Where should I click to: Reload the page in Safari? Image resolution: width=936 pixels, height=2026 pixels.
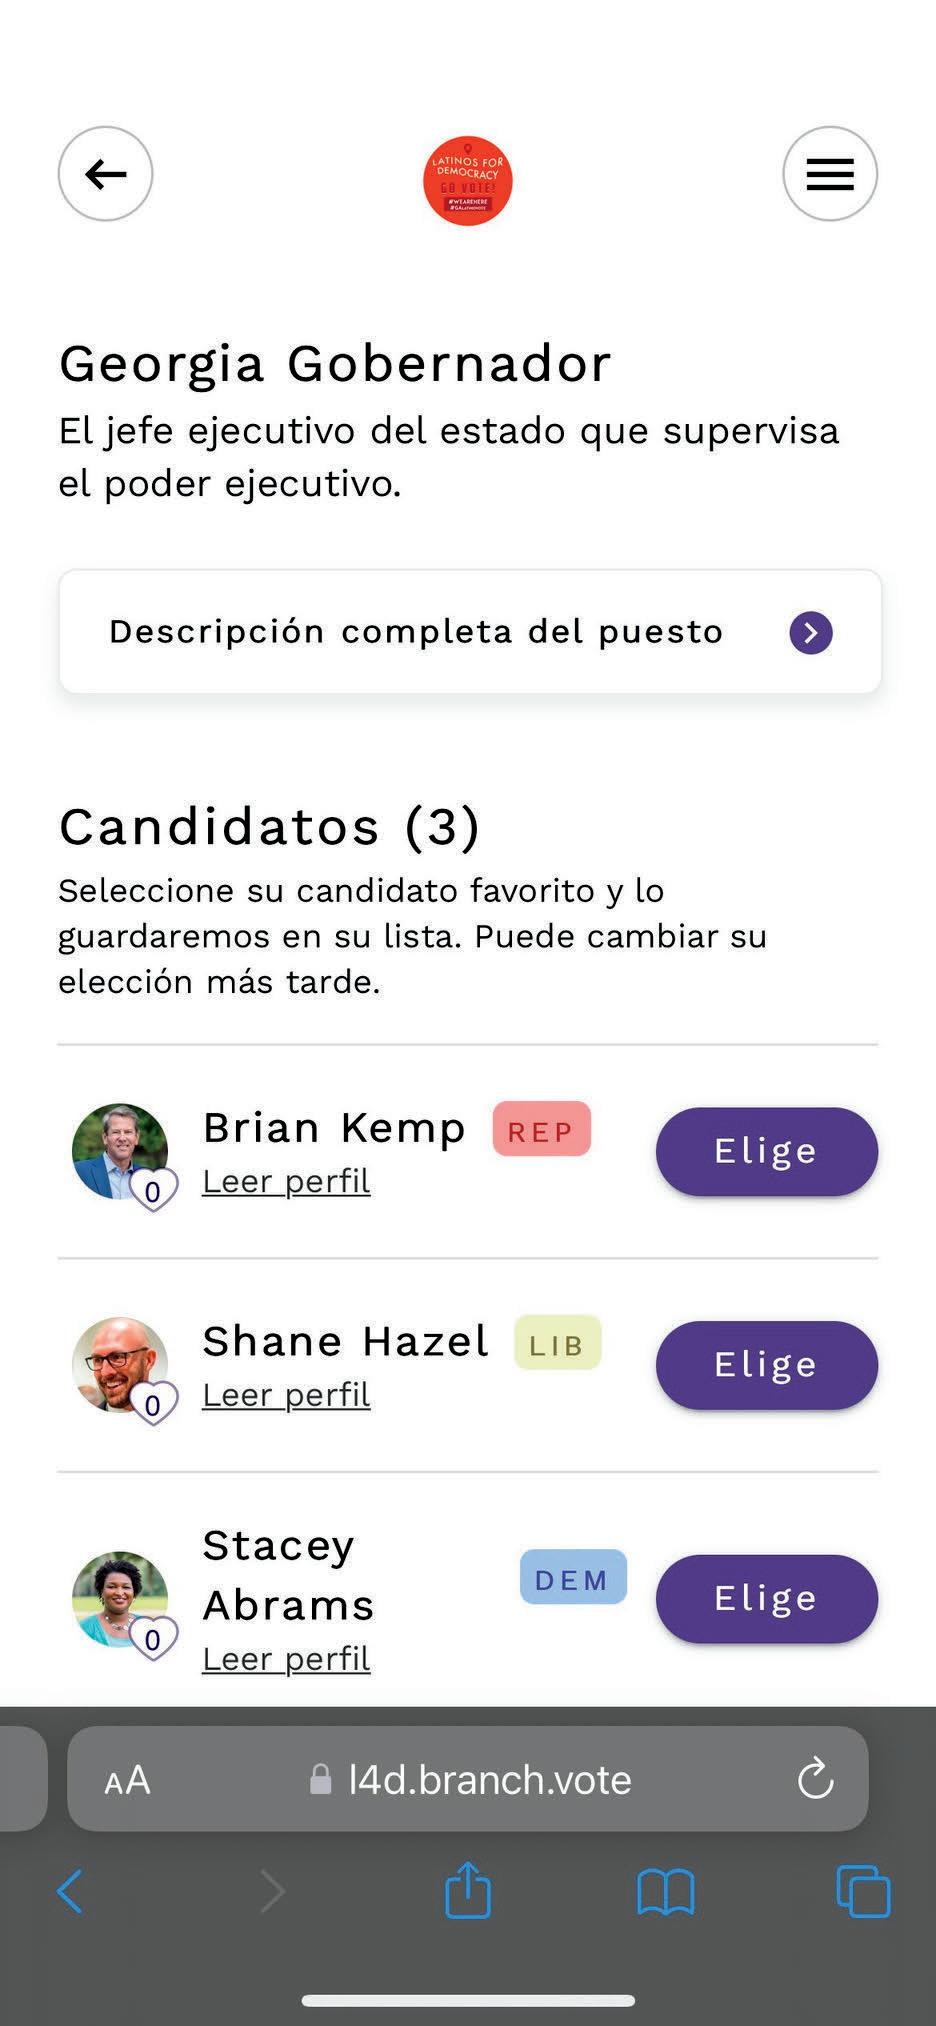[815, 1779]
